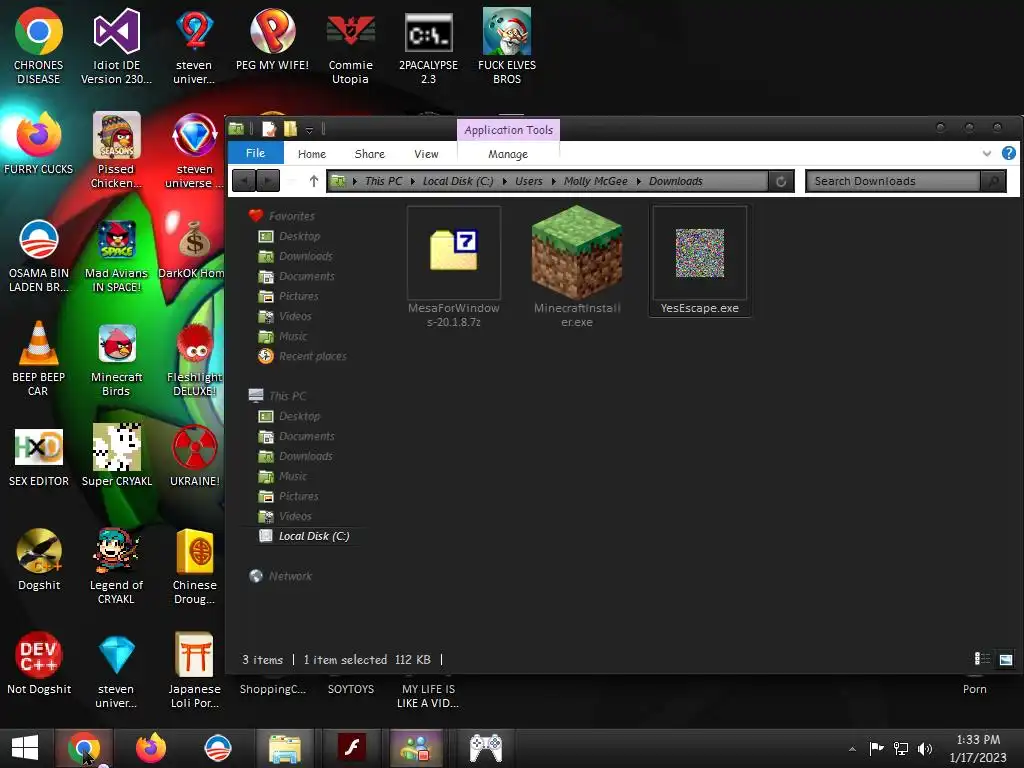This screenshot has width=1024, height=768.
Task: Expand the chevron after 'Local Disk (C:)' breadcrumb
Action: click(505, 181)
